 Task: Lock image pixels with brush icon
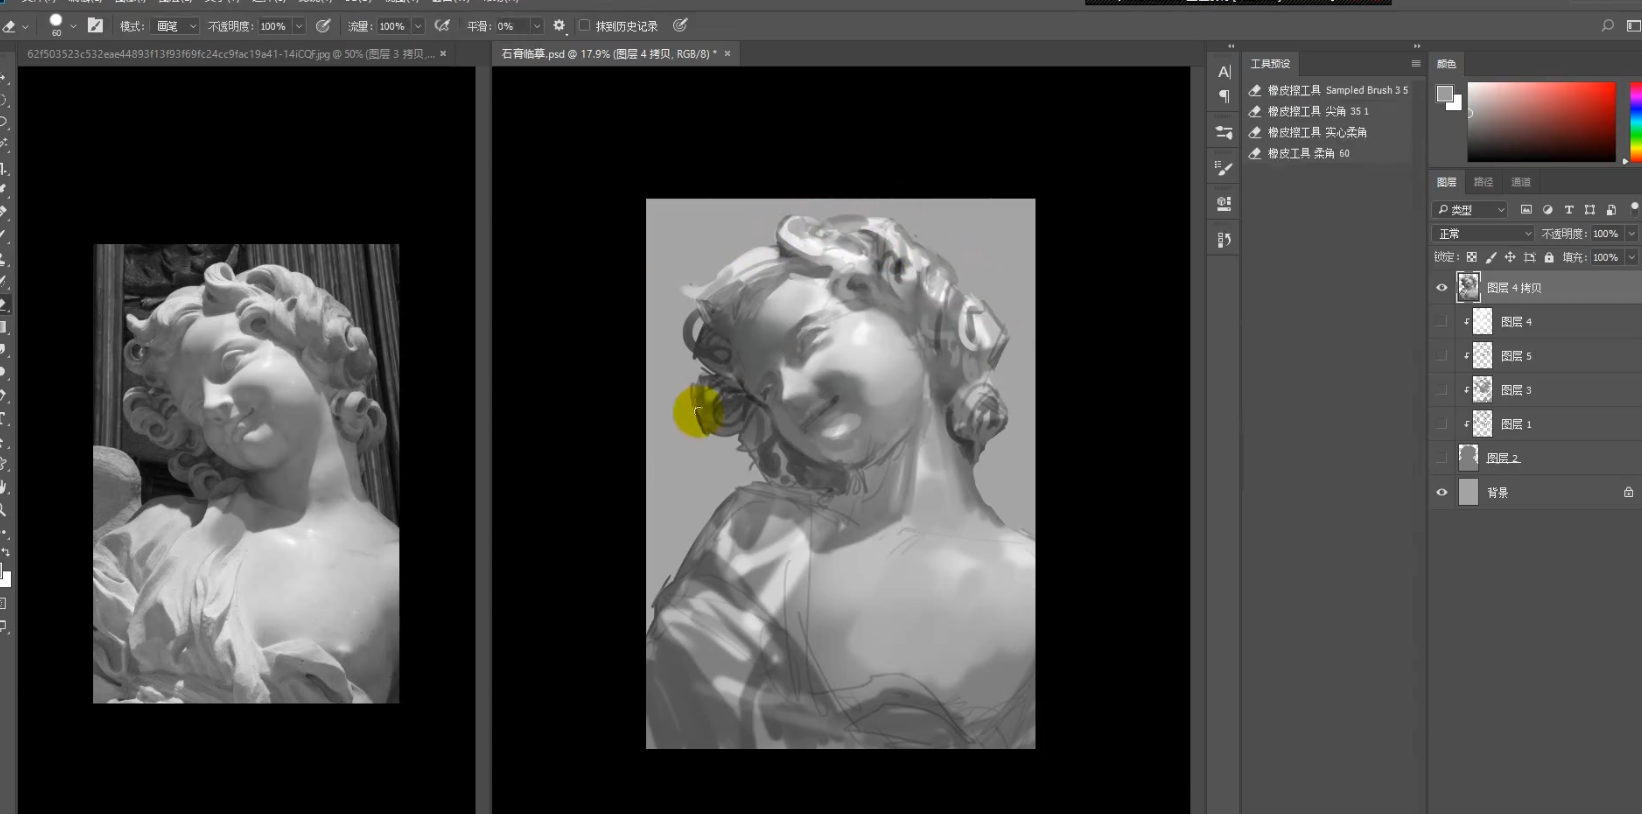(x=1491, y=257)
